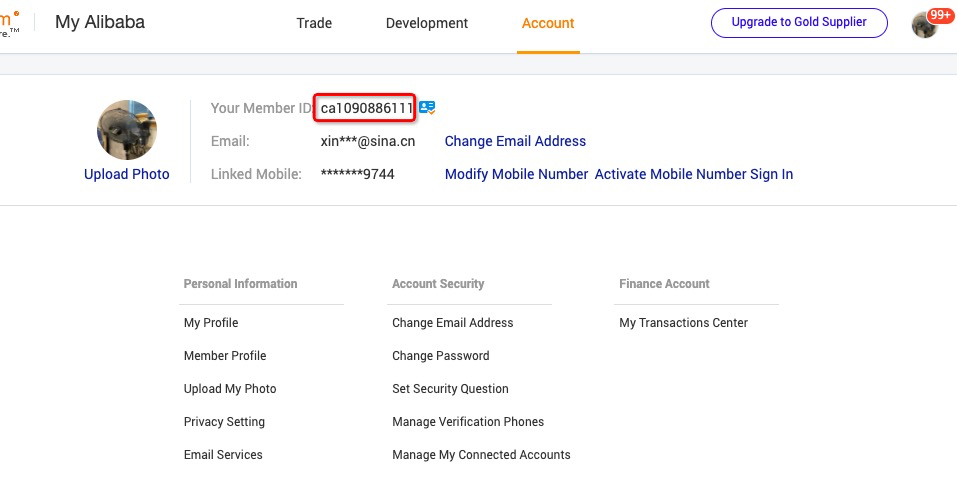Open My Profile under Personal Information
This screenshot has height=501, width=957.
click(211, 323)
